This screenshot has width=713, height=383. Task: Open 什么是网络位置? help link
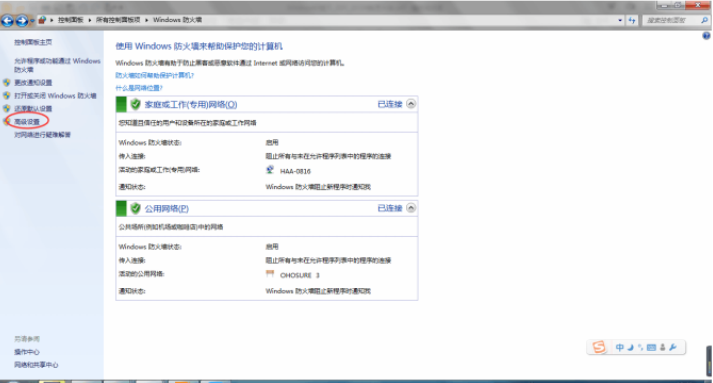click(139, 88)
